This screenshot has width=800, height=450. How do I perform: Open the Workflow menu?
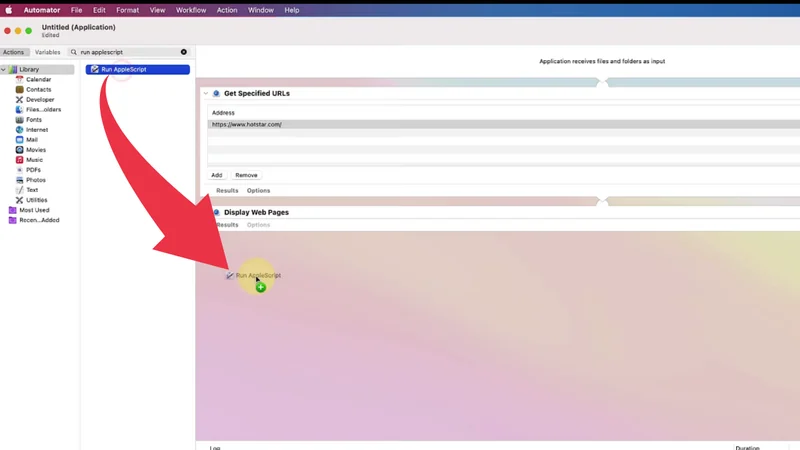click(x=191, y=10)
